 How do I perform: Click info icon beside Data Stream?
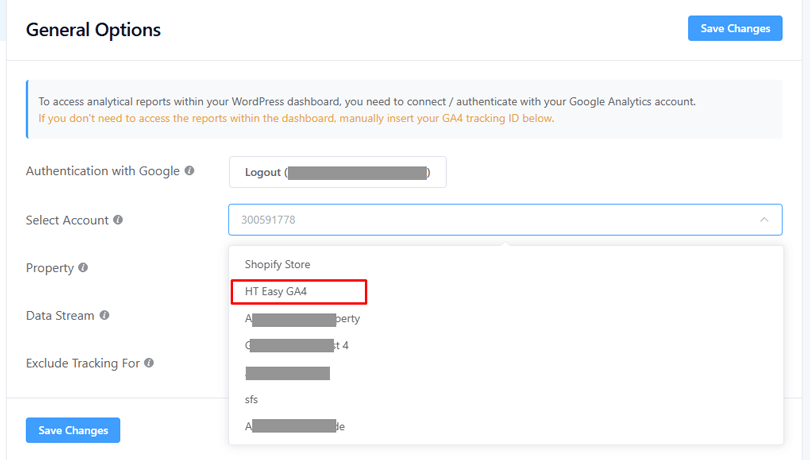pos(104,315)
